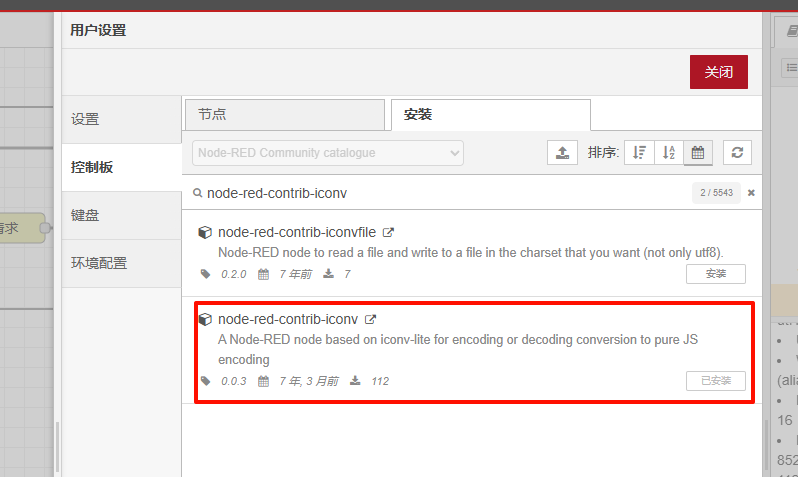Install node-red-contrib-iconvfile with 安装 button

pos(715,274)
